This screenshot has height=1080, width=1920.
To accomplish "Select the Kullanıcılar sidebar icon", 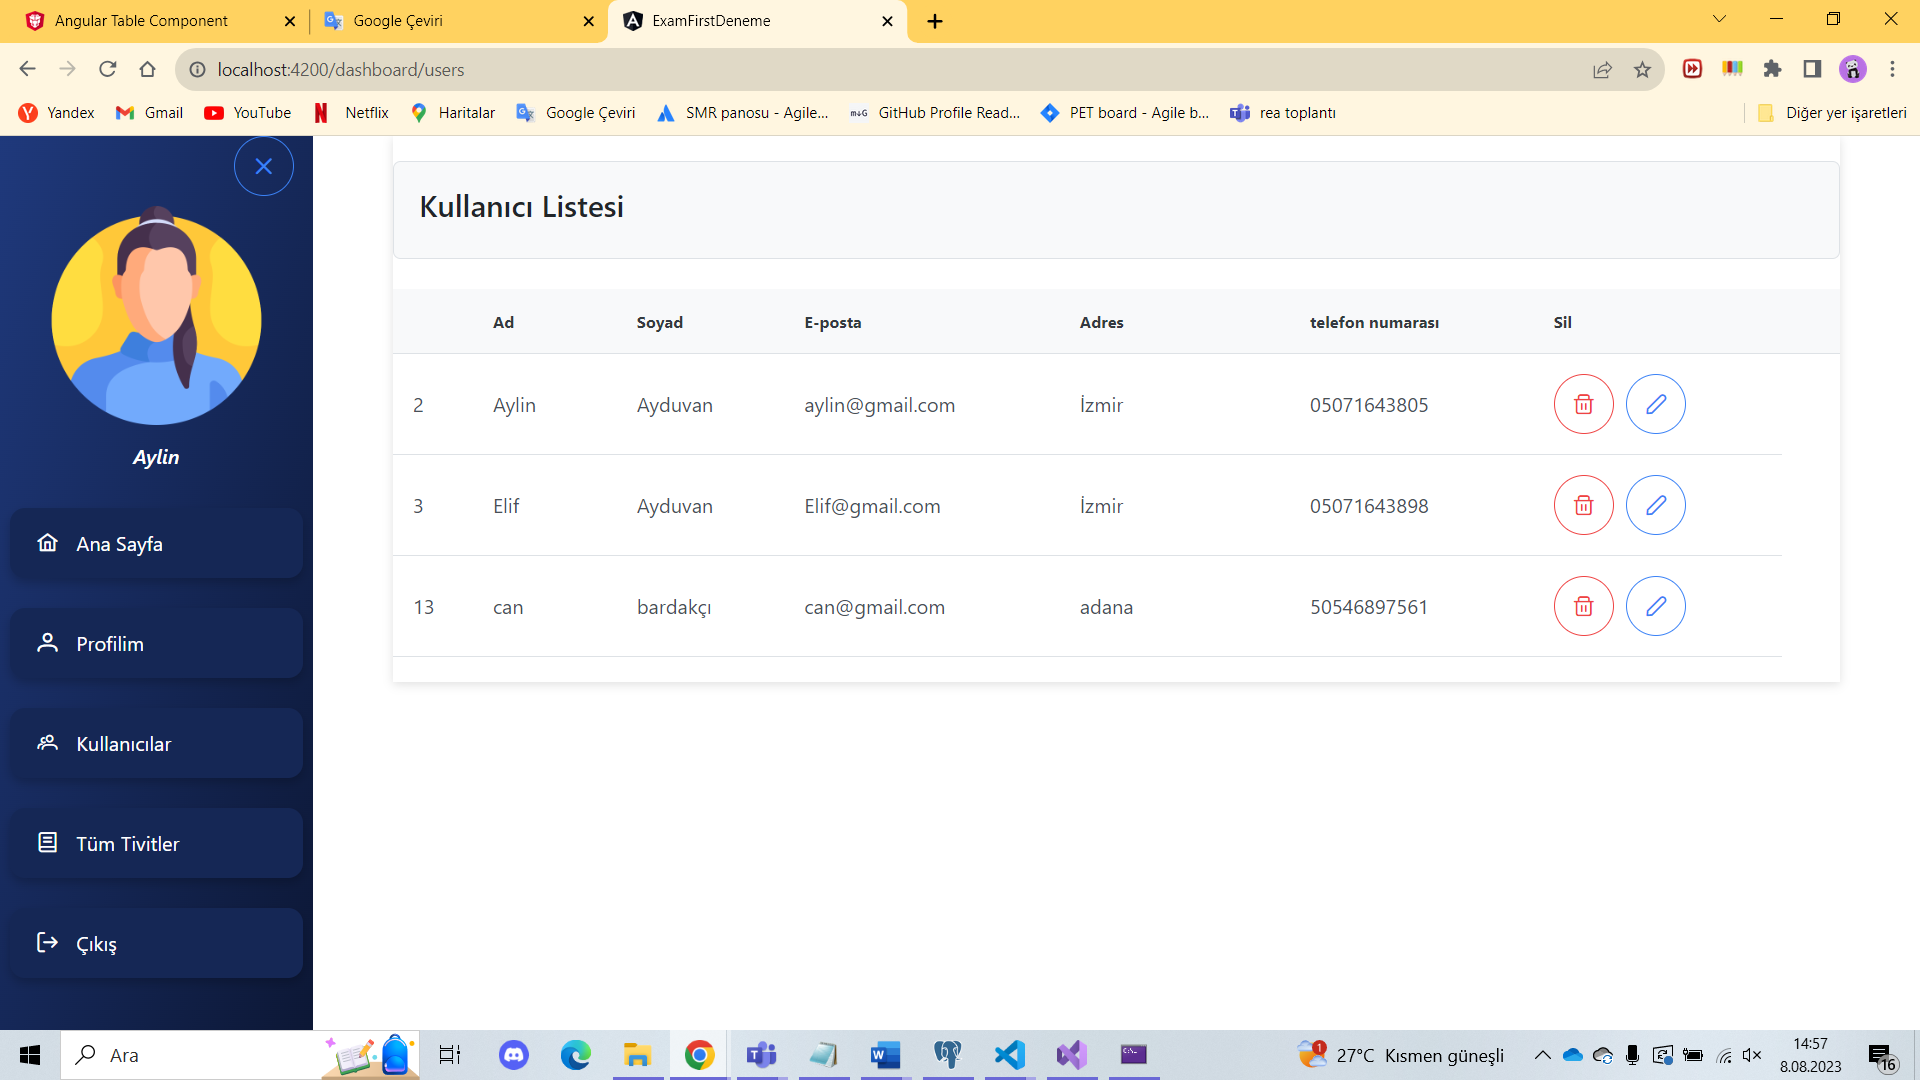I will 46,742.
